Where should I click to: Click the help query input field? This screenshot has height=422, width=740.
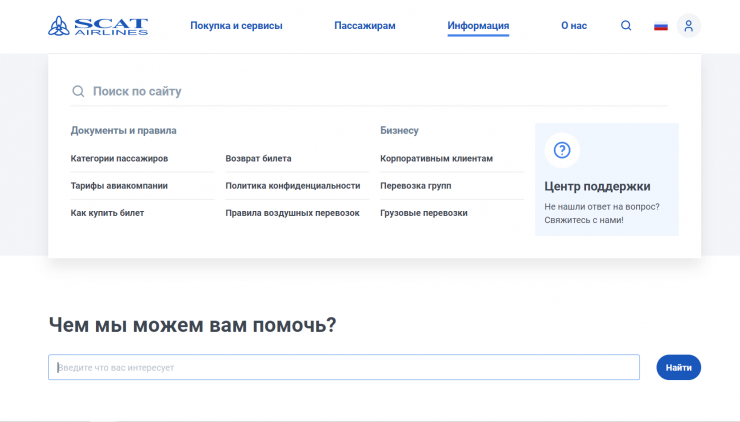(344, 368)
